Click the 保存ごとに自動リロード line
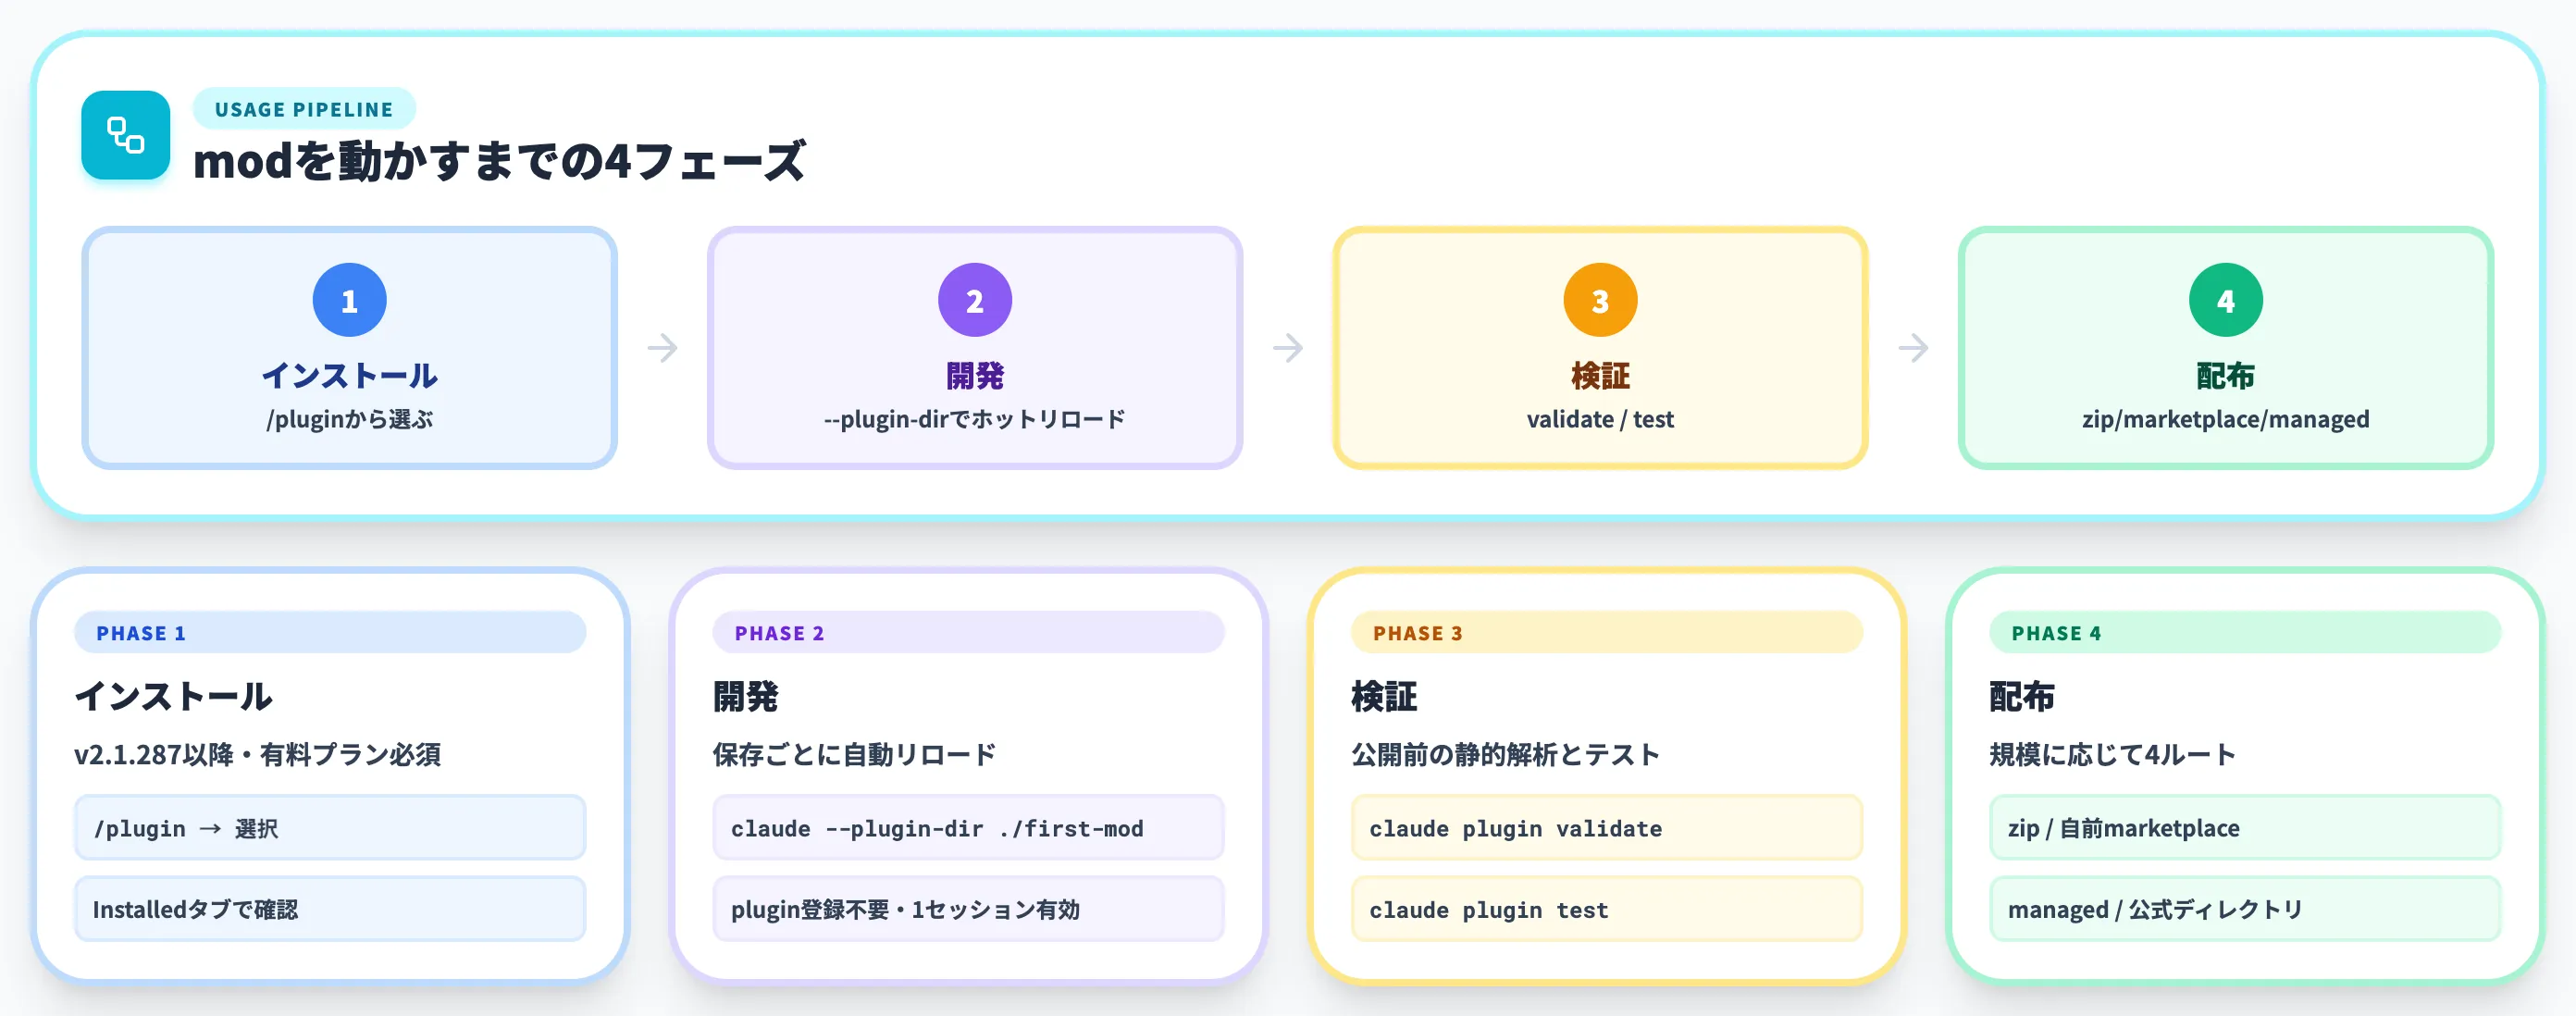Screen dimensions: 2576x1016 (854, 754)
